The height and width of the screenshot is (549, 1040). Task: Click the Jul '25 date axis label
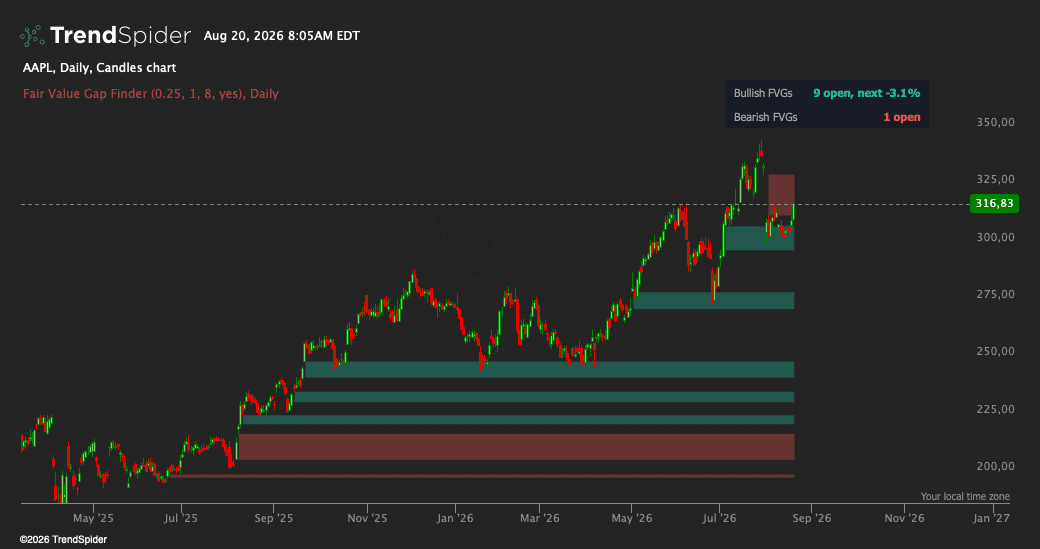[180, 518]
